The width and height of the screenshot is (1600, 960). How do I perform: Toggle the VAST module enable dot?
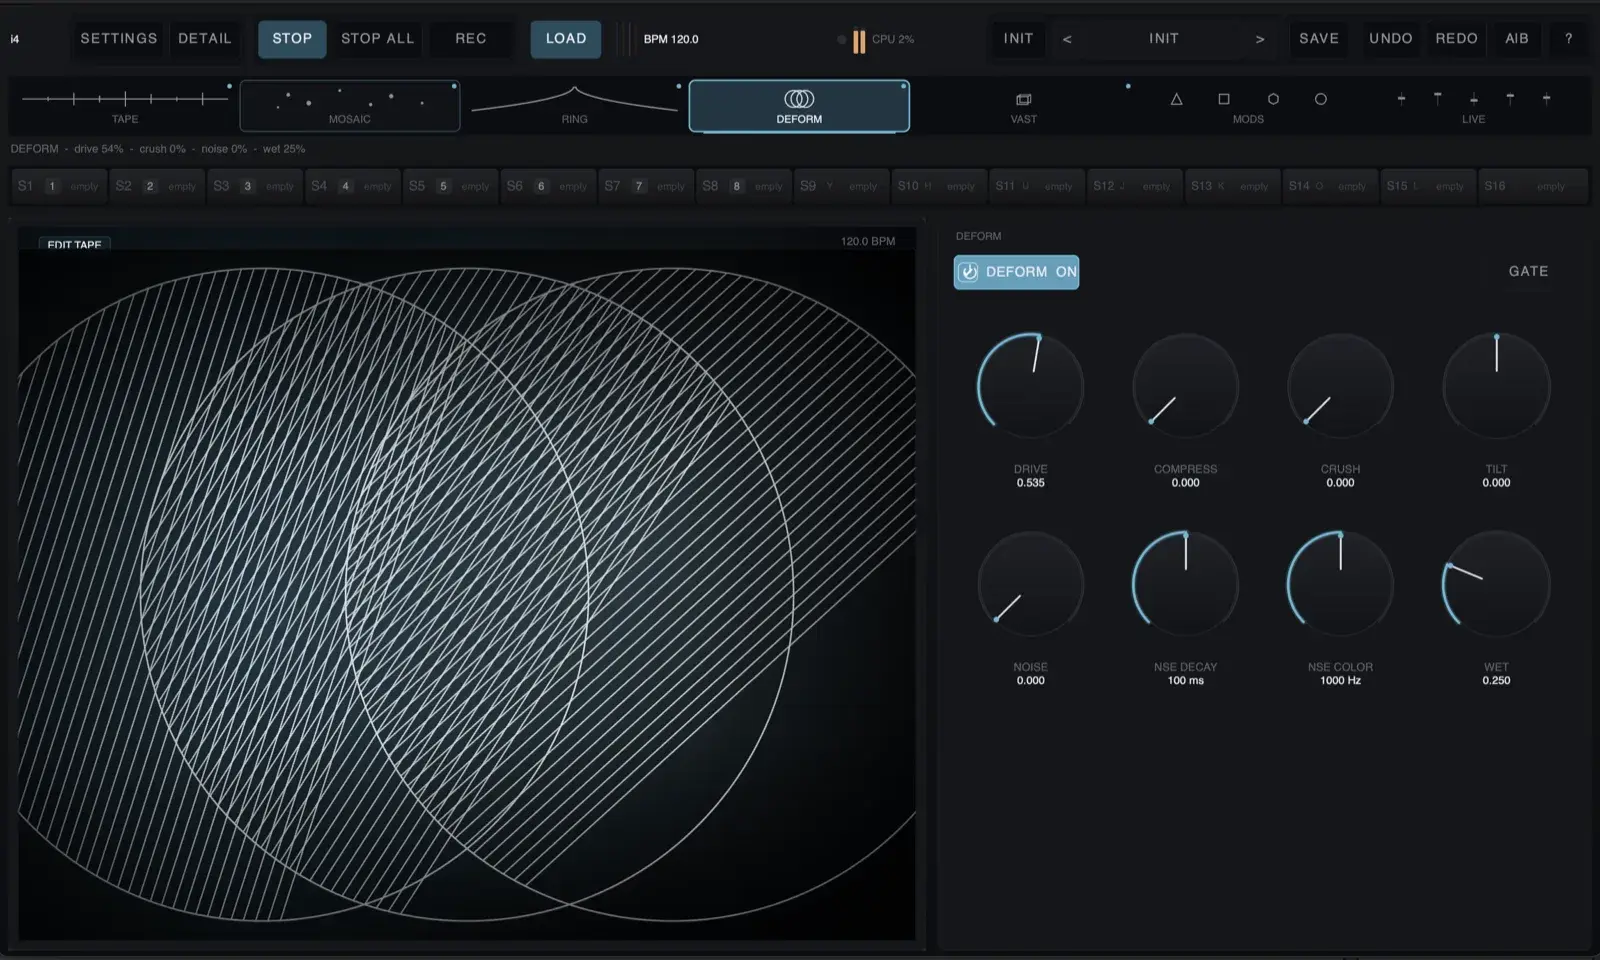click(x=1128, y=86)
